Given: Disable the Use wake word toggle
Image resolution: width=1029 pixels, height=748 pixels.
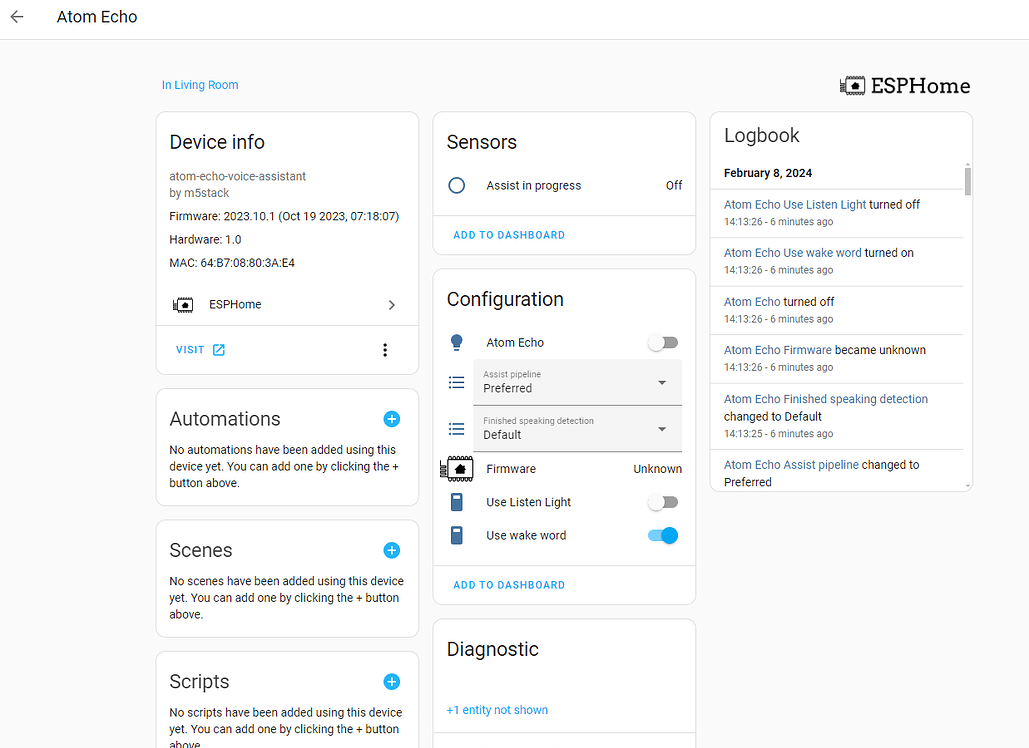Looking at the screenshot, I should 662,535.
